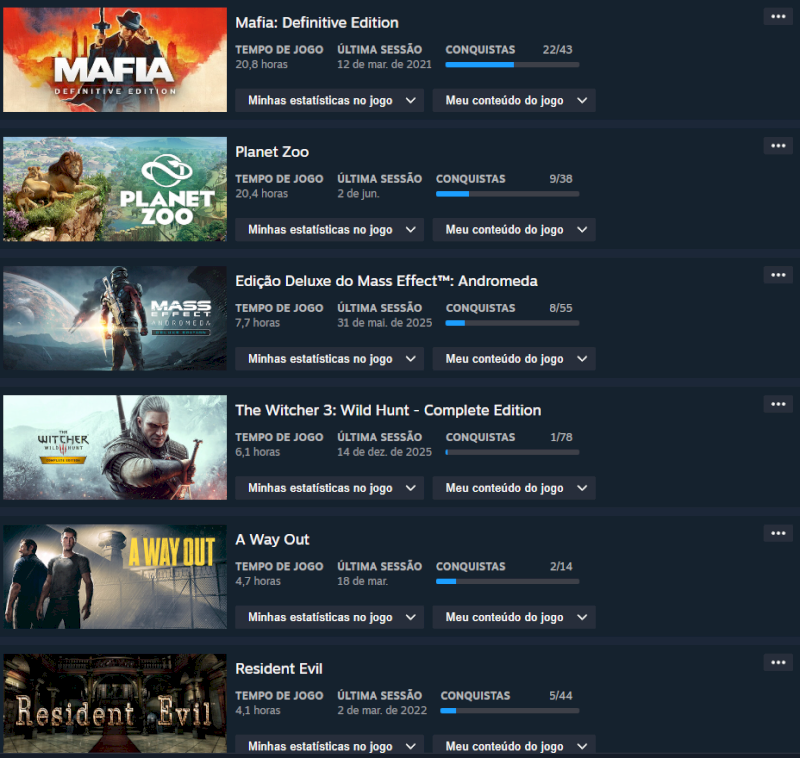Click the 8/55 achievements count for Mass Effect
800x758 pixels.
561,308
